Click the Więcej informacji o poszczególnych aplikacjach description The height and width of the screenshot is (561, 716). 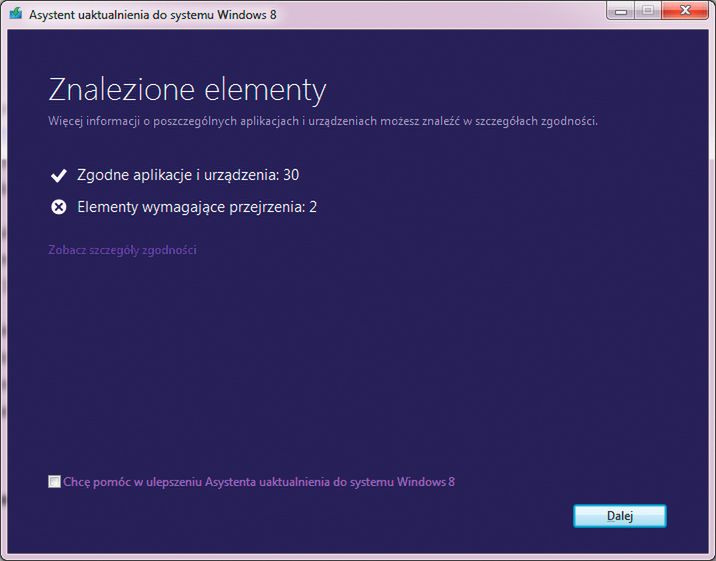[323, 121]
